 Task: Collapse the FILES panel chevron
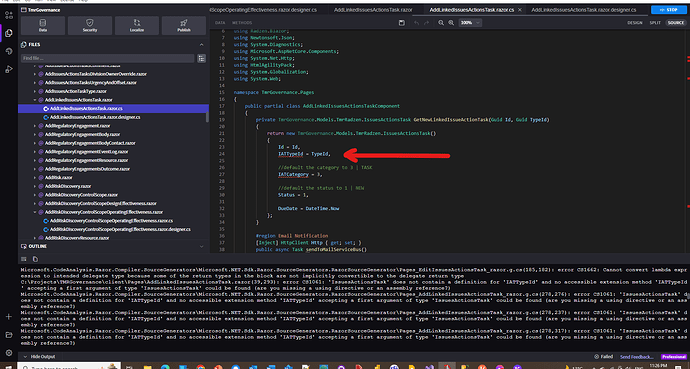(x=202, y=44)
